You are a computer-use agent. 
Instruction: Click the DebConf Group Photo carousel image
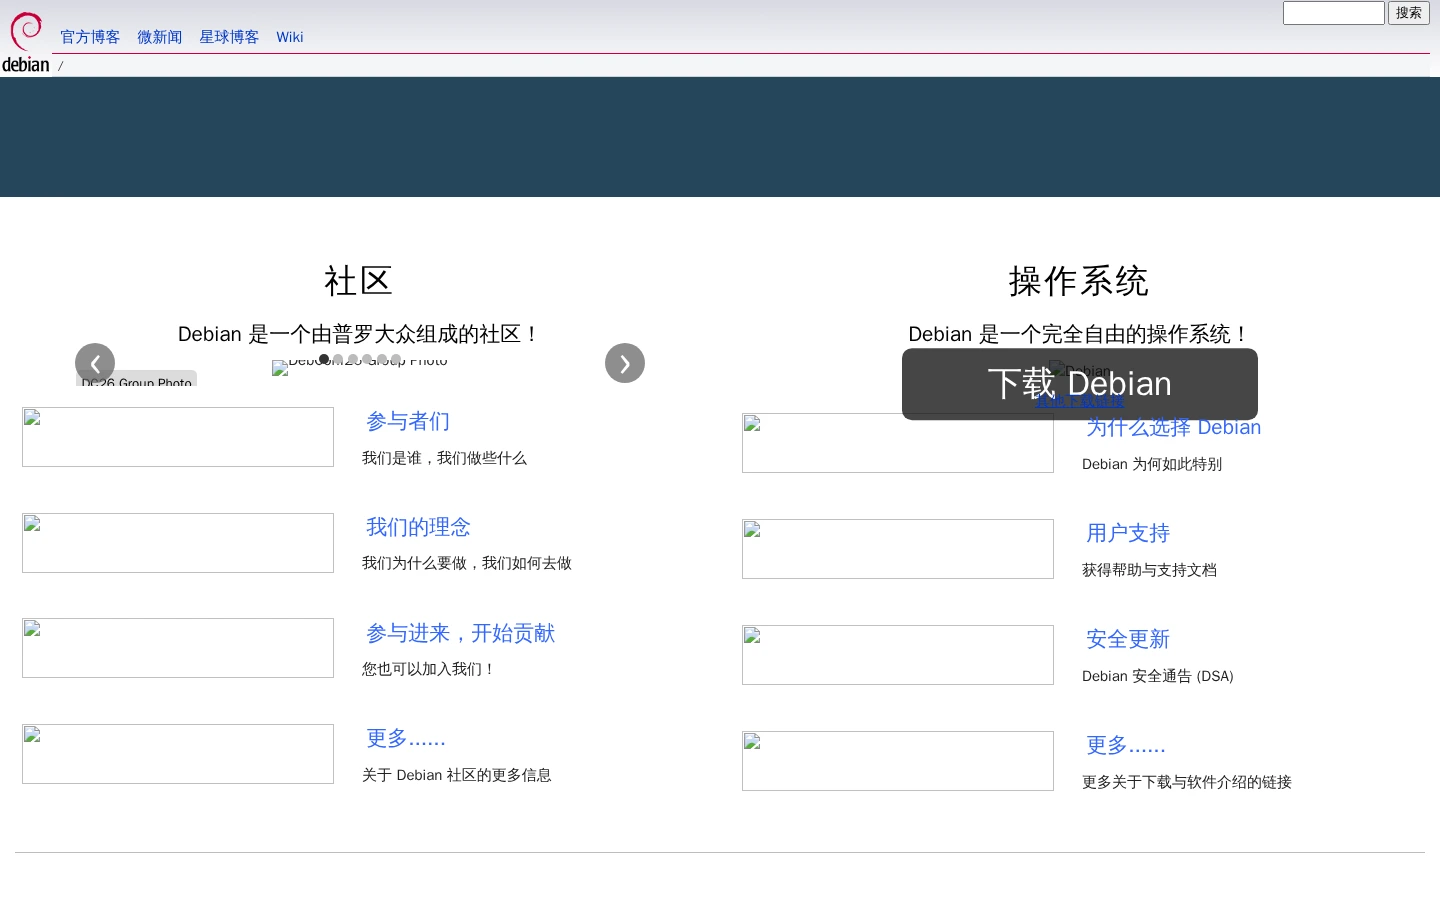pos(360,366)
